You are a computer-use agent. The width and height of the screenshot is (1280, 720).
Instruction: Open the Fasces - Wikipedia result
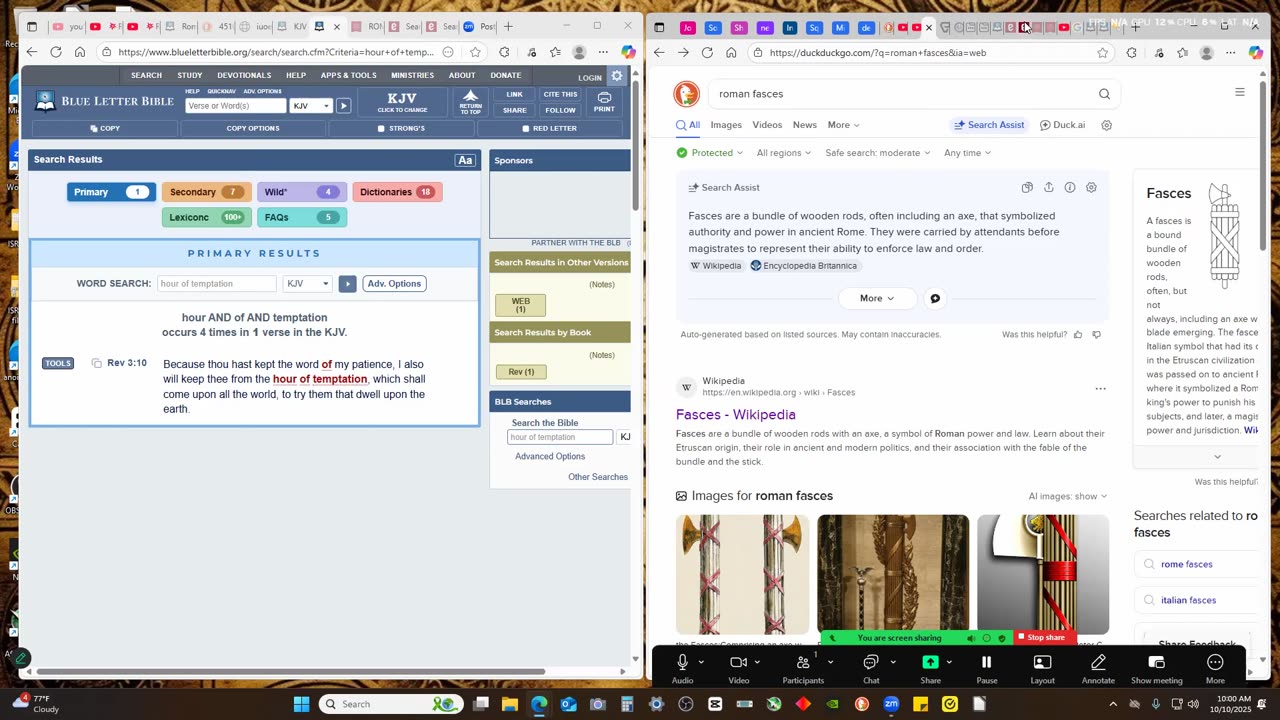736,415
